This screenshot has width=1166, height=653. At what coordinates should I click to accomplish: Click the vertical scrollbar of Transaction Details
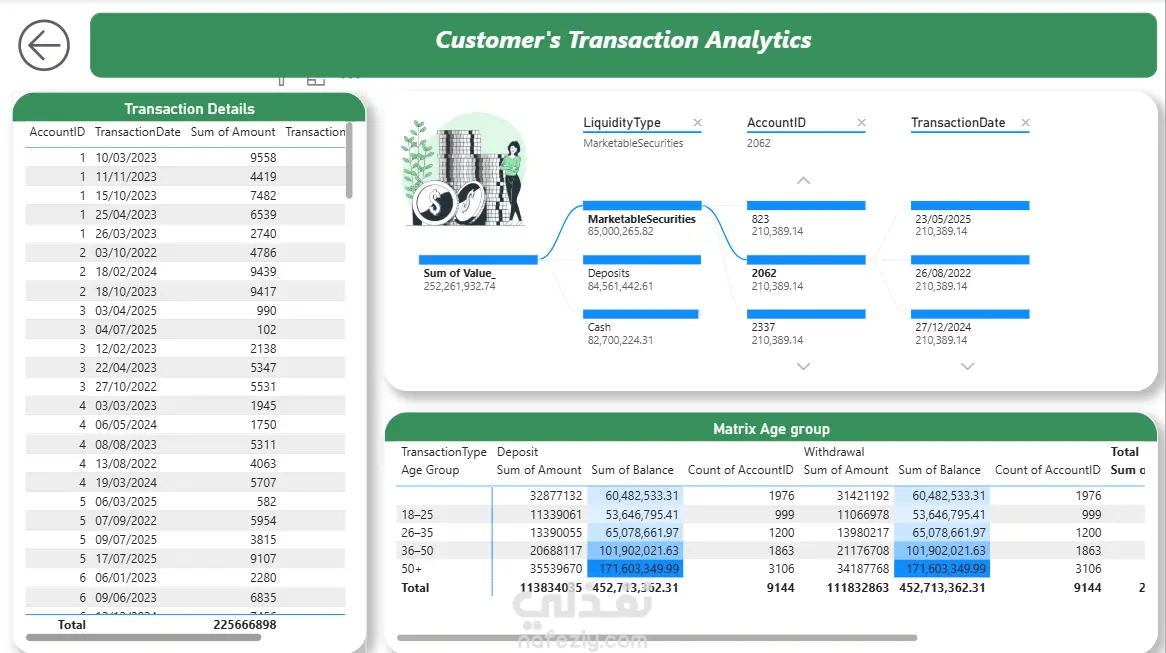pos(349,161)
